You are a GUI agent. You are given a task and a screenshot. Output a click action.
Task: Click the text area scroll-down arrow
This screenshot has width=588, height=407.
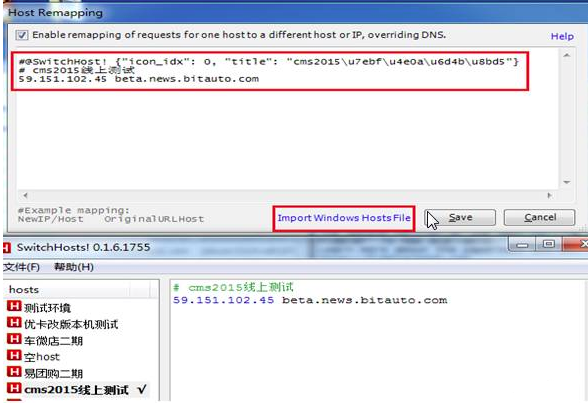[567, 182]
